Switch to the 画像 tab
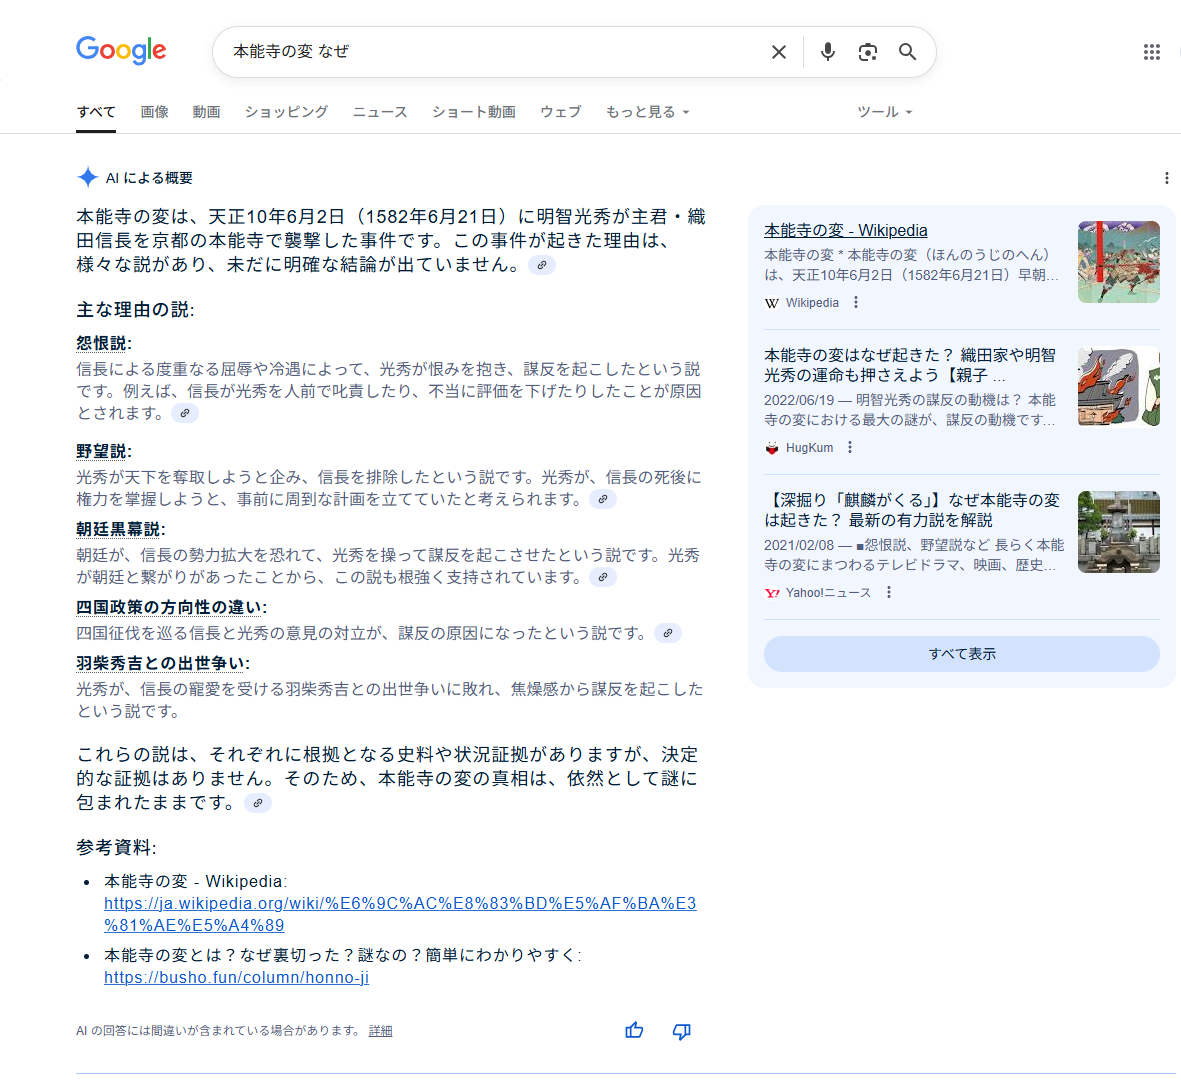The image size is (1181, 1080). 154,112
